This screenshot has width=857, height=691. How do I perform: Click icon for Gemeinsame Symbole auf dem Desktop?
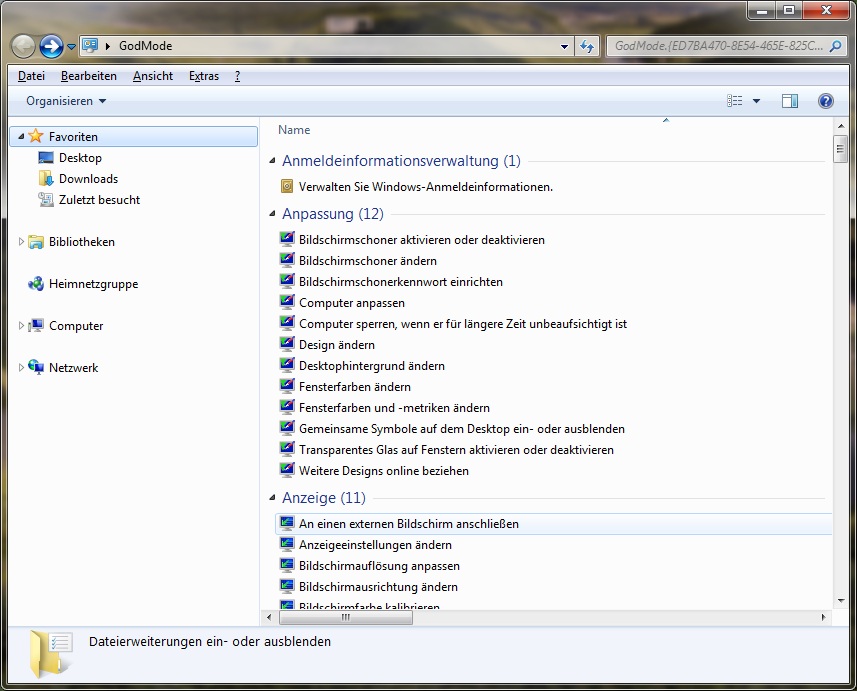287,428
